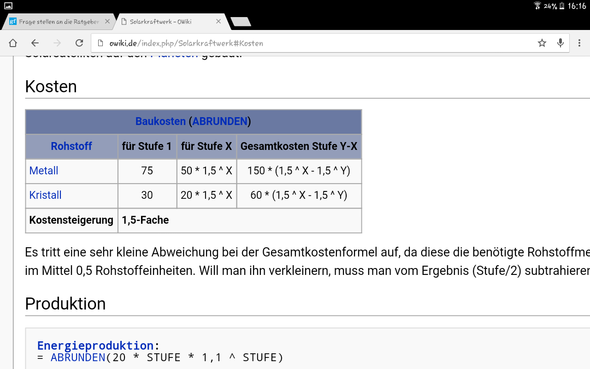Screen dimensions: 590x369
Task: Click the Metall cost value 75
Action: [147, 171]
